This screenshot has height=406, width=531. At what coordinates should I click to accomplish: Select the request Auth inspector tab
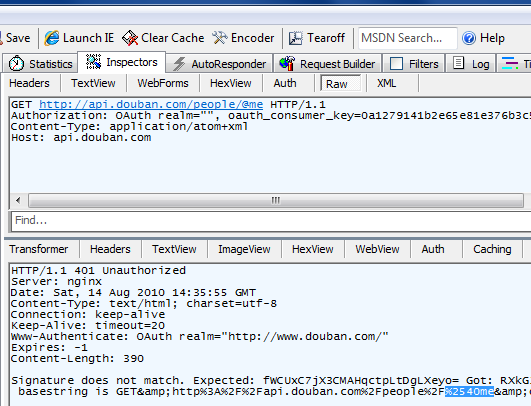click(285, 83)
